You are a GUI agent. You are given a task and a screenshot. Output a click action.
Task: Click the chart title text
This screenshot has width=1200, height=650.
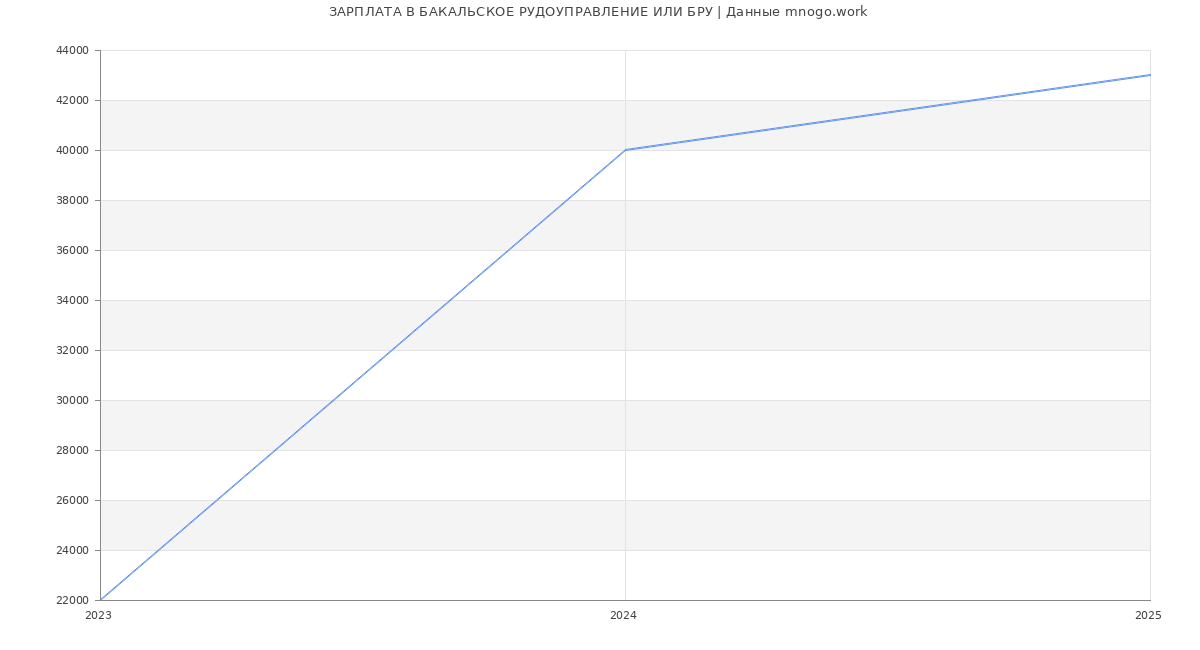[598, 12]
